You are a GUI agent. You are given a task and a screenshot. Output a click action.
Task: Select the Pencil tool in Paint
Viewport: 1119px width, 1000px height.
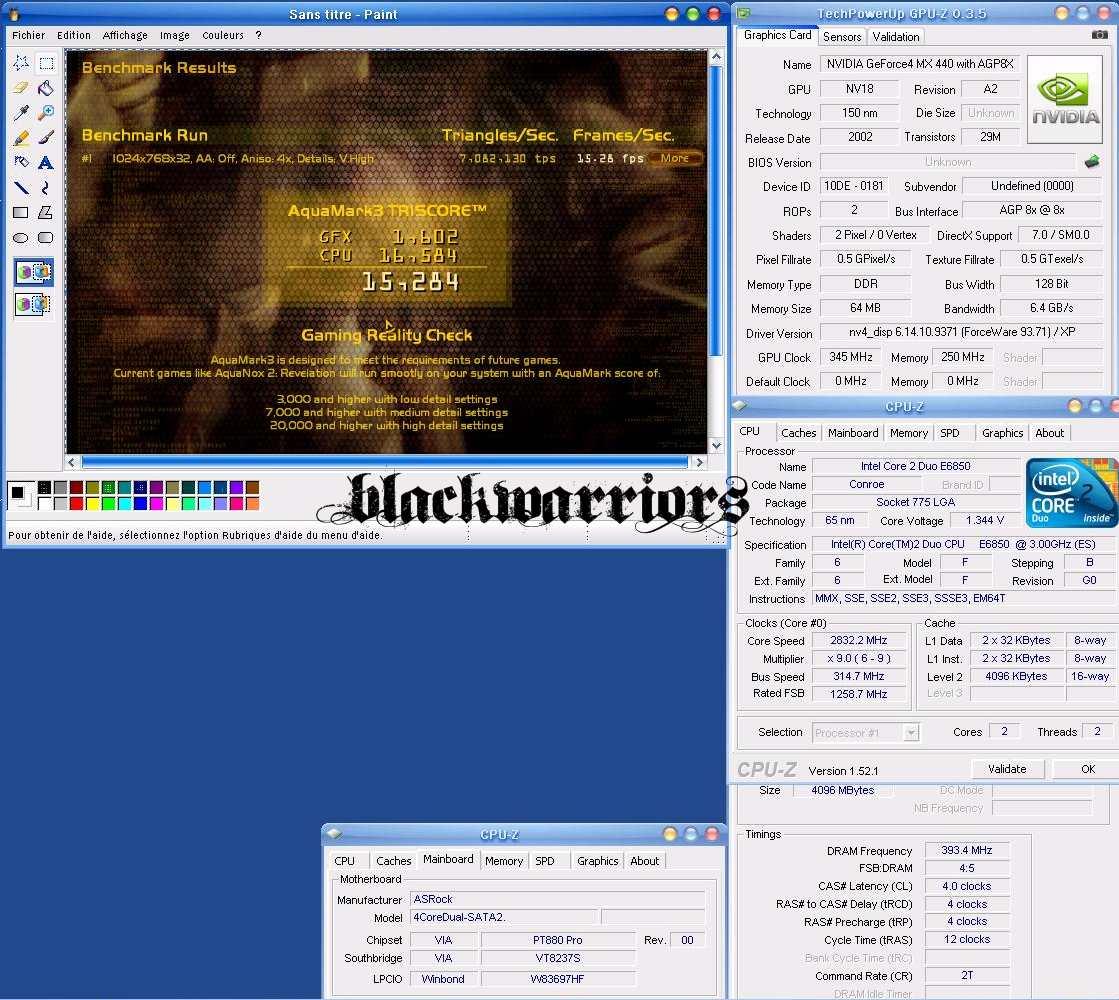pos(21,137)
